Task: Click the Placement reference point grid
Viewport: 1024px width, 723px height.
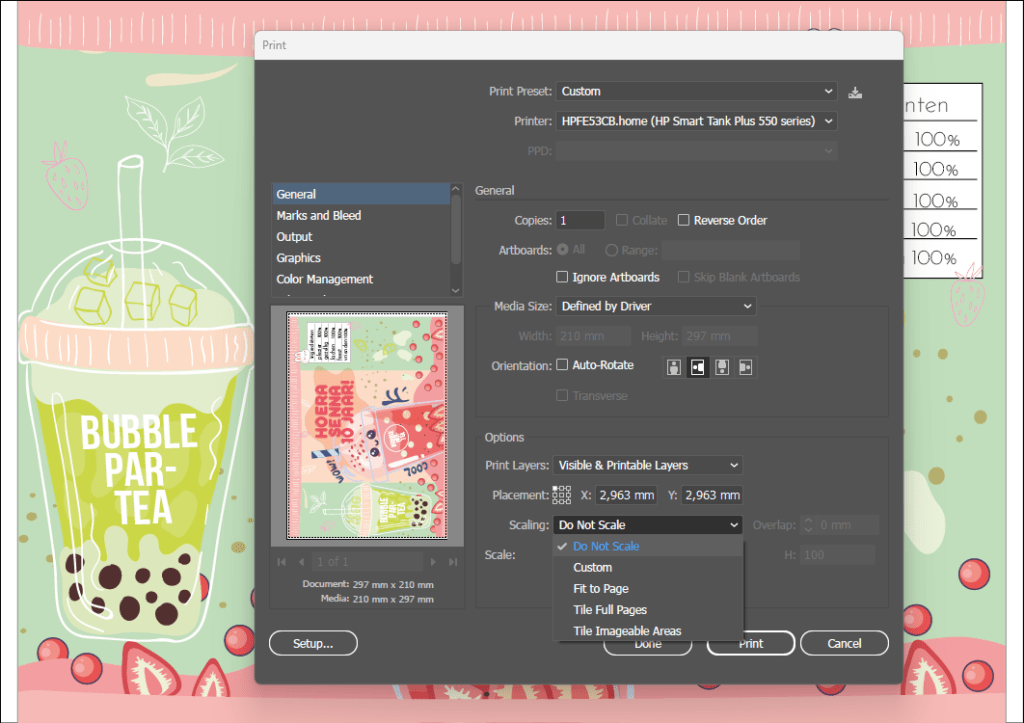Action: 562,495
